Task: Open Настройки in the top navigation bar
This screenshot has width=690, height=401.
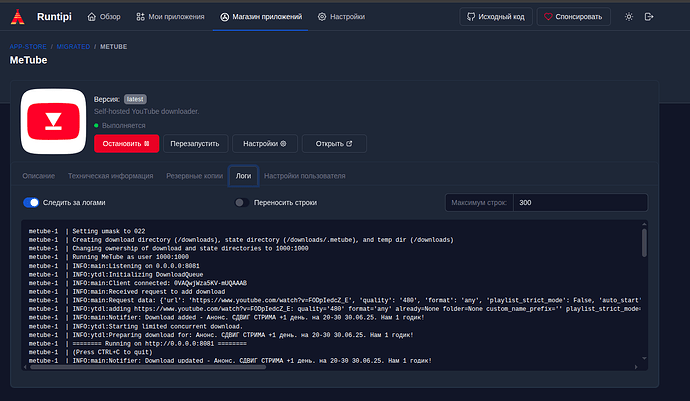Action: pos(341,17)
